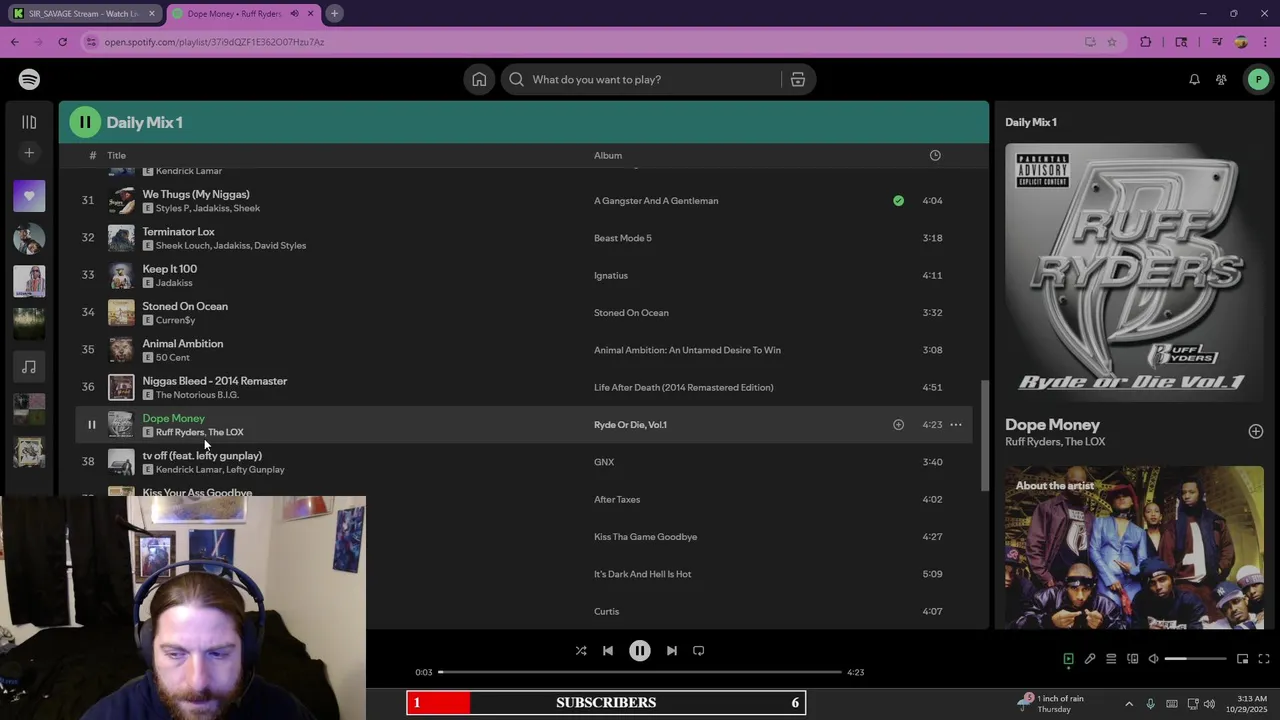Screen dimensions: 1280x720
Task: Select Keep It 100 track
Action: click(524, 275)
